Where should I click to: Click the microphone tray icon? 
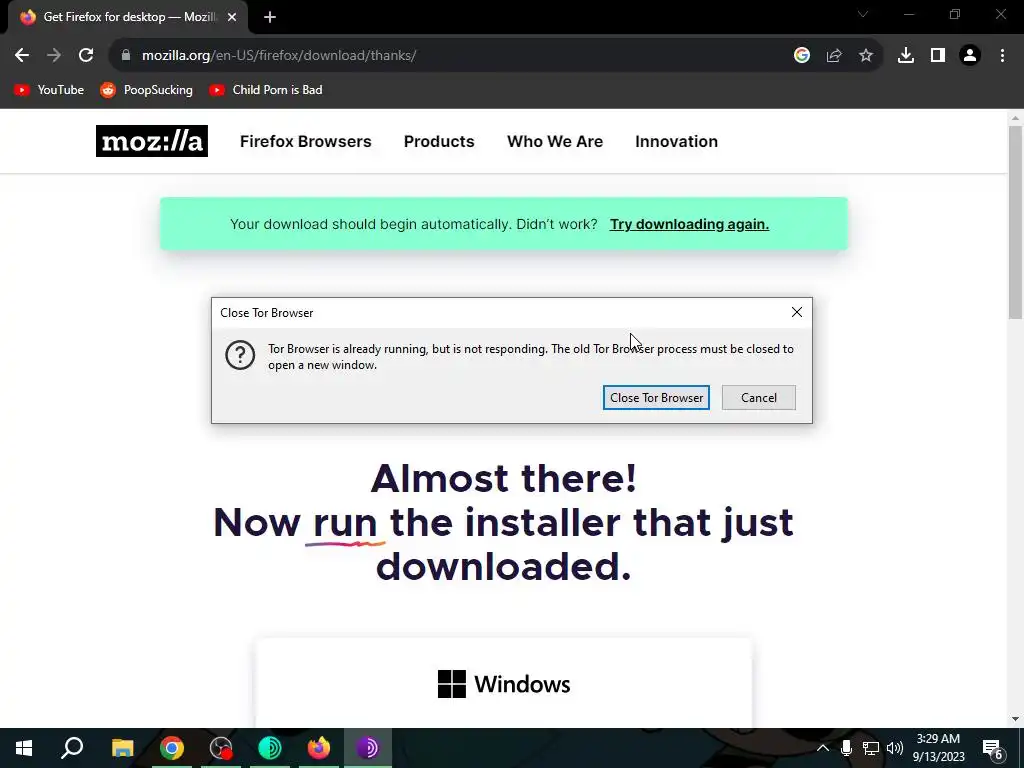click(x=846, y=748)
